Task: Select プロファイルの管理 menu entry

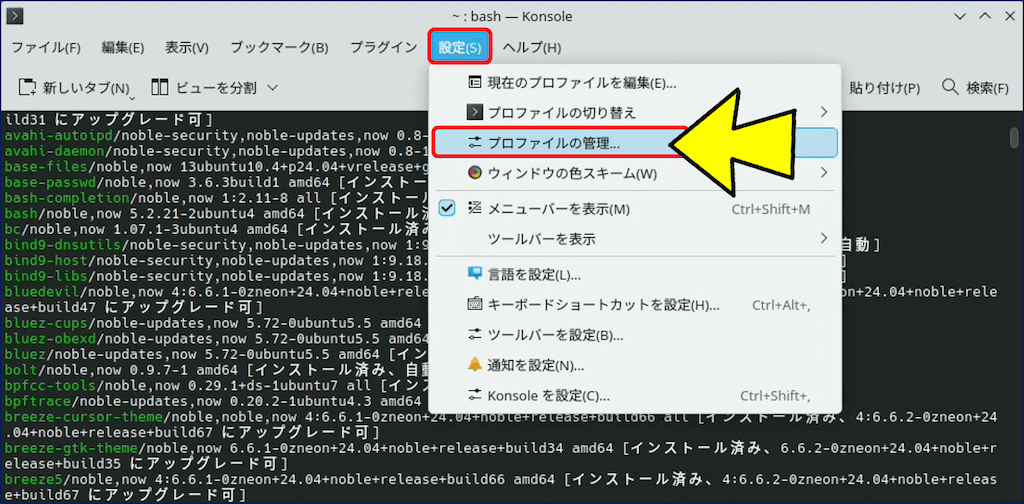Action: [x=553, y=143]
